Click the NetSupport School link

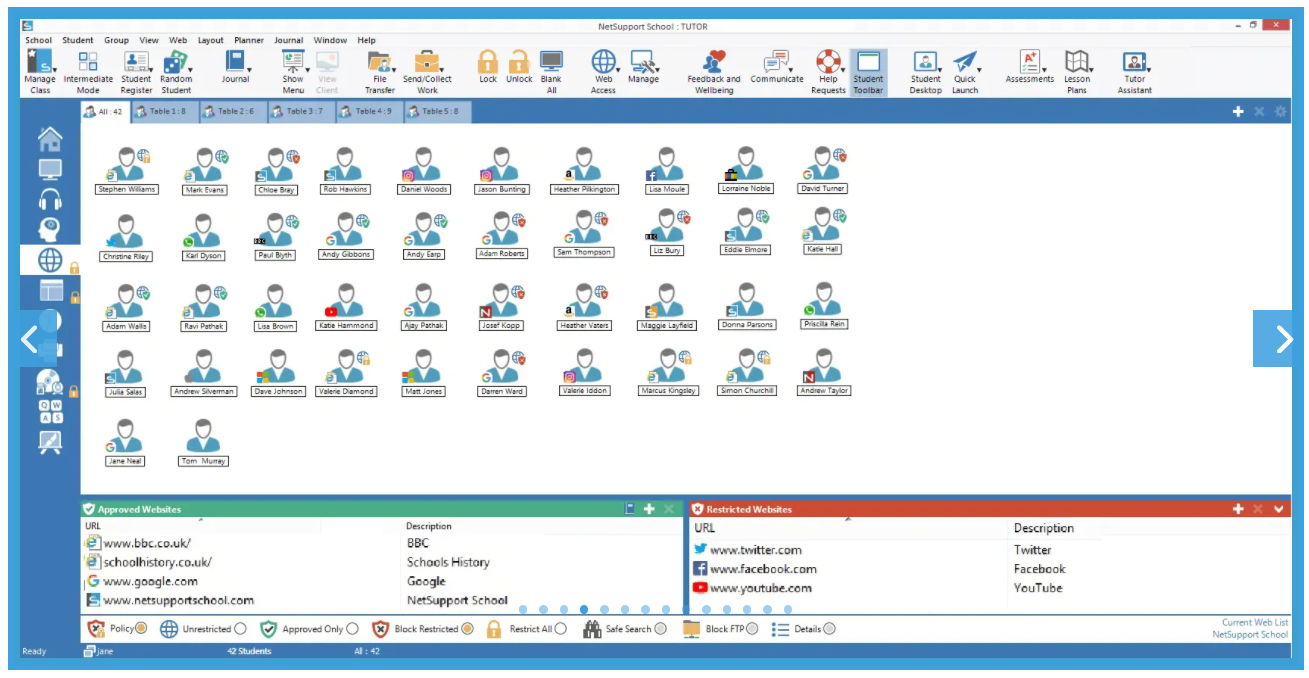(1250, 635)
